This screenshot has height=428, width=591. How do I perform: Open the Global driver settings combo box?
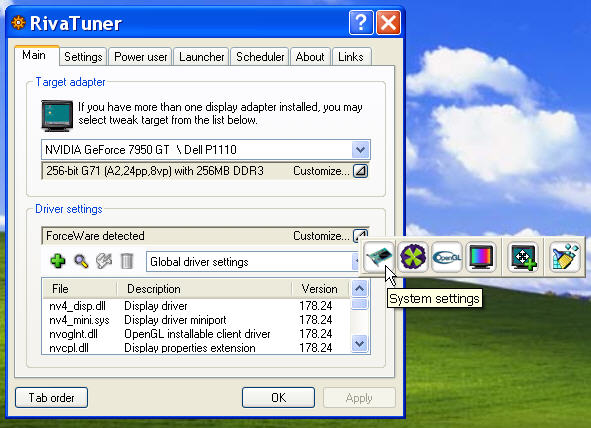(252, 261)
